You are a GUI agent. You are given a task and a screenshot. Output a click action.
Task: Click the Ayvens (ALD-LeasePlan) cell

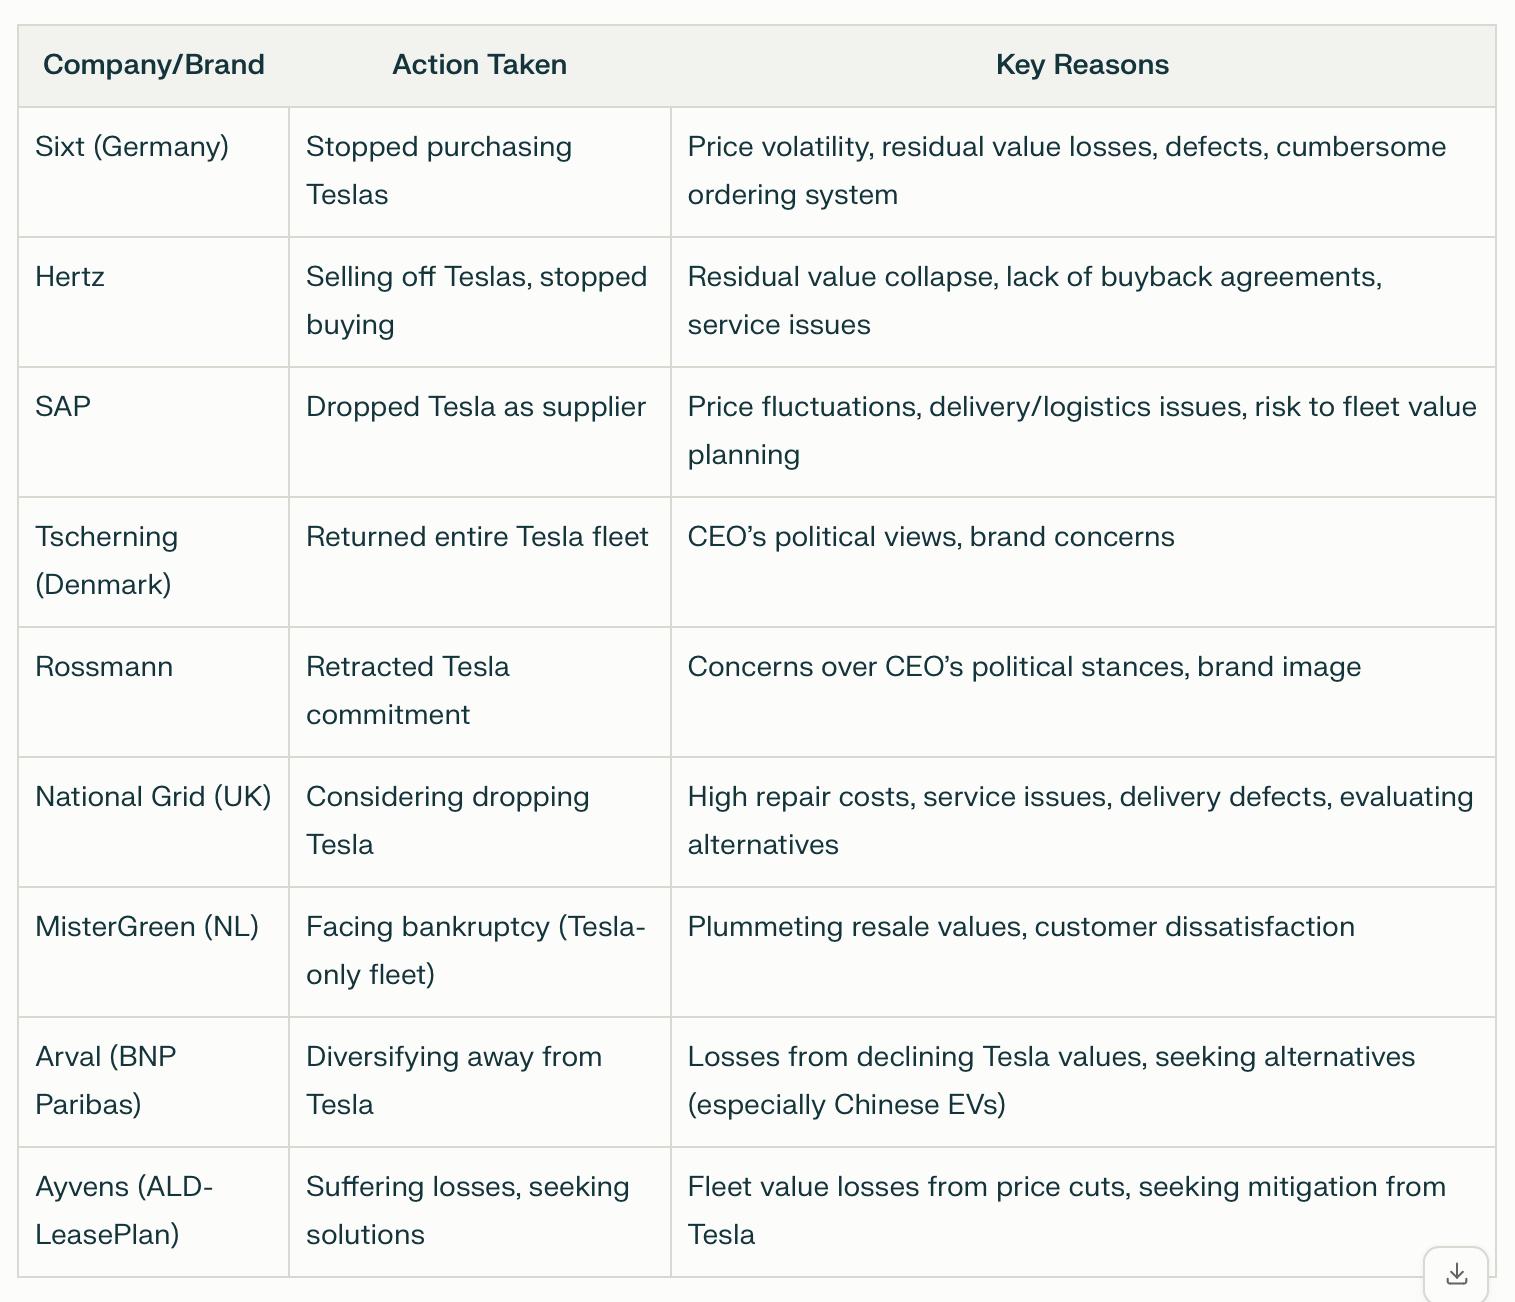tap(124, 1210)
